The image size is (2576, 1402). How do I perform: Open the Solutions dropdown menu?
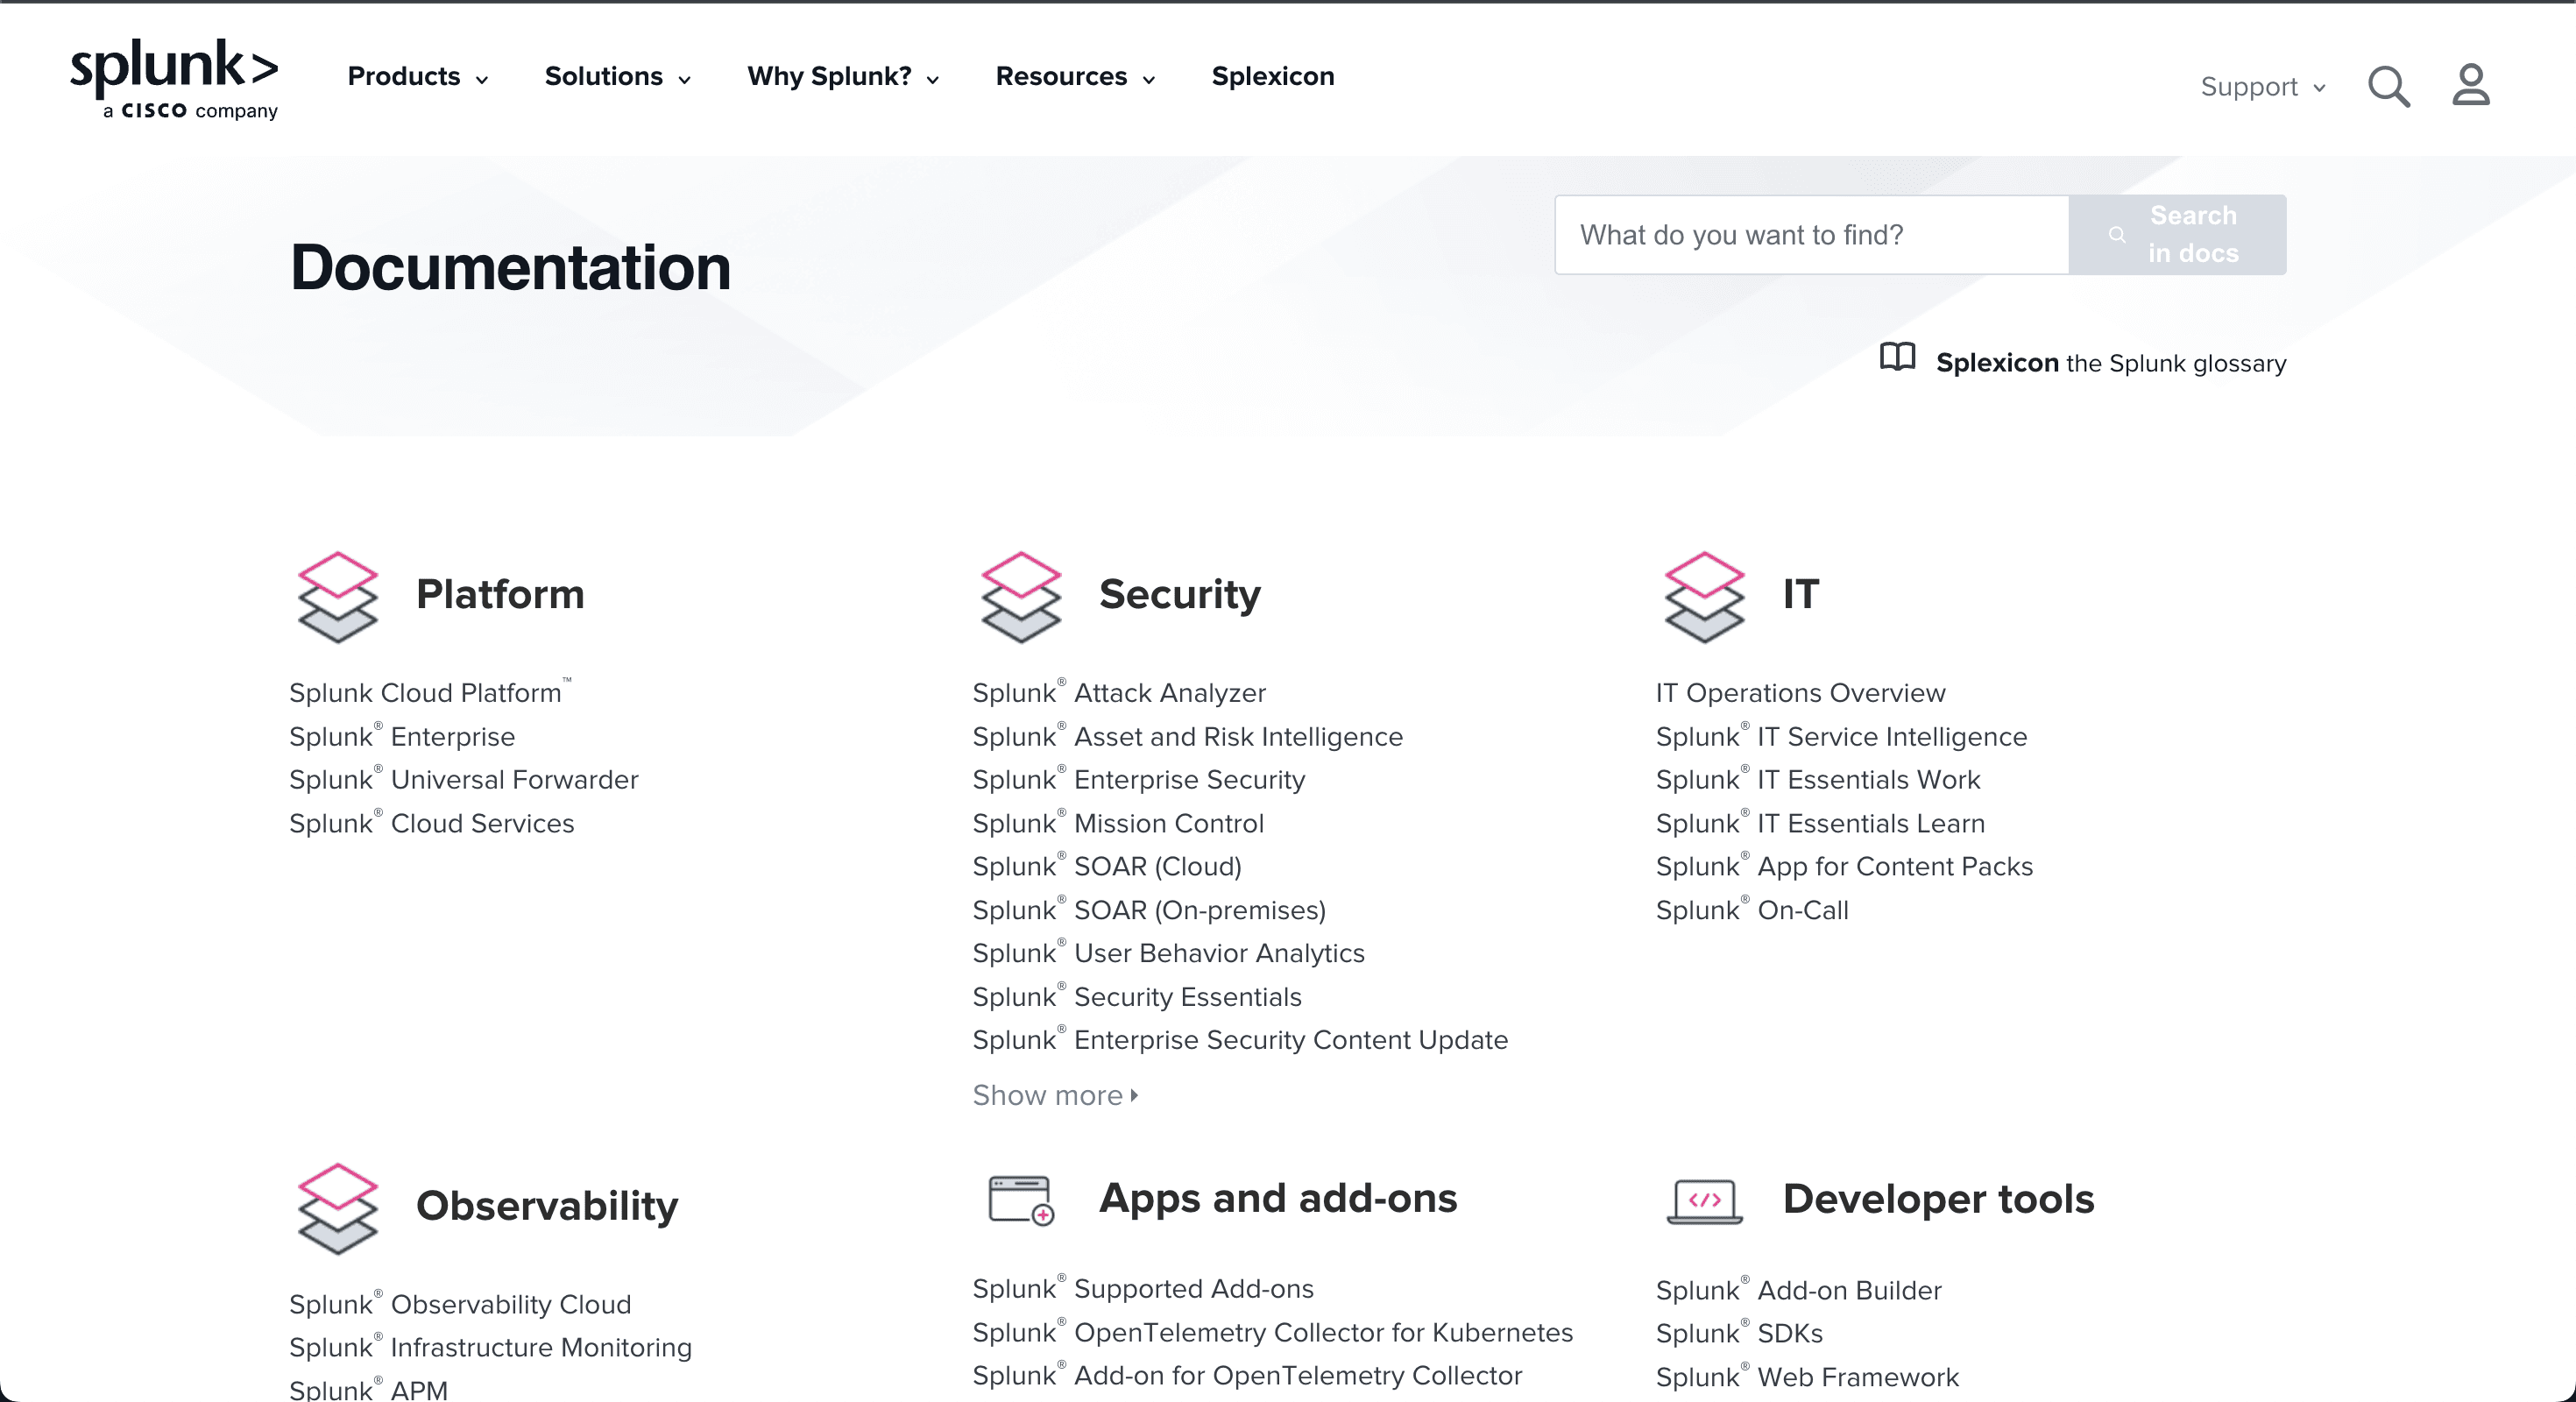[x=617, y=77]
